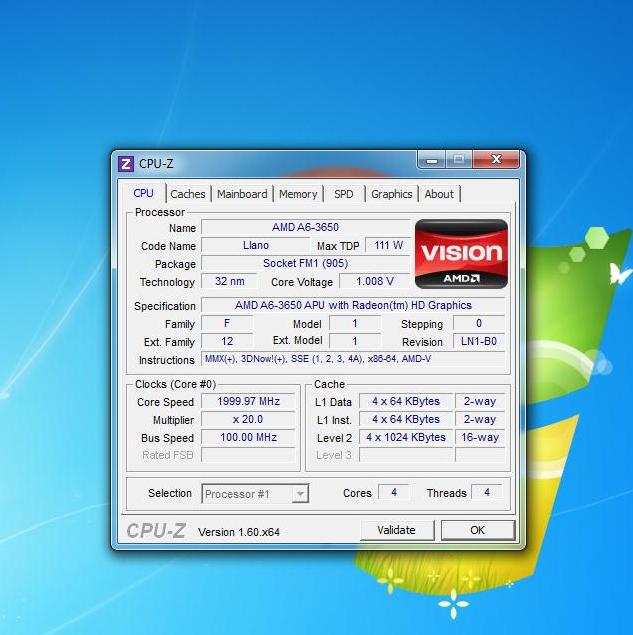
Task: Open the About tab
Action: (x=439, y=194)
